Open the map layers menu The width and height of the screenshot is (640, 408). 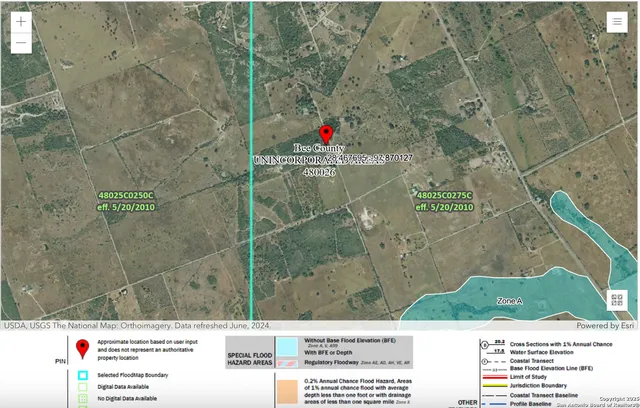pos(617,23)
